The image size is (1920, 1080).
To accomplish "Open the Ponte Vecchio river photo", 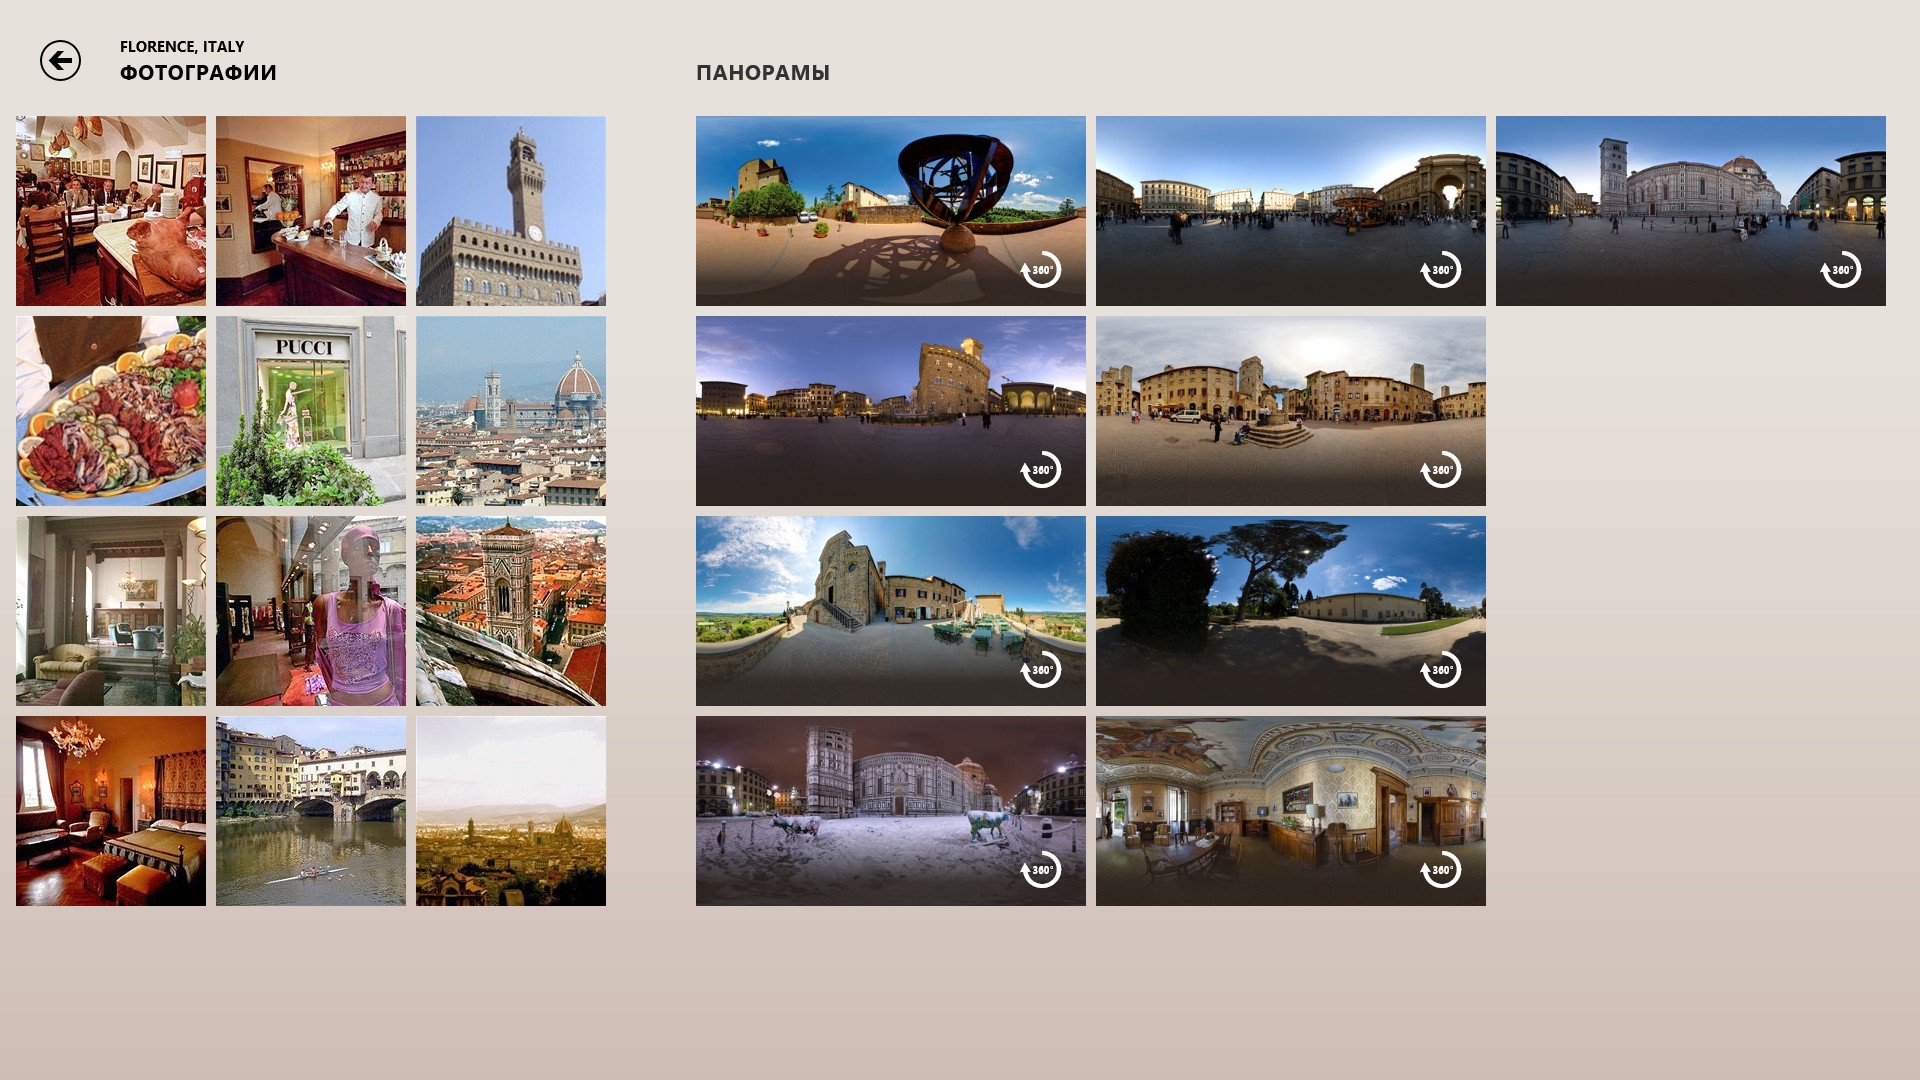I will tap(311, 811).
